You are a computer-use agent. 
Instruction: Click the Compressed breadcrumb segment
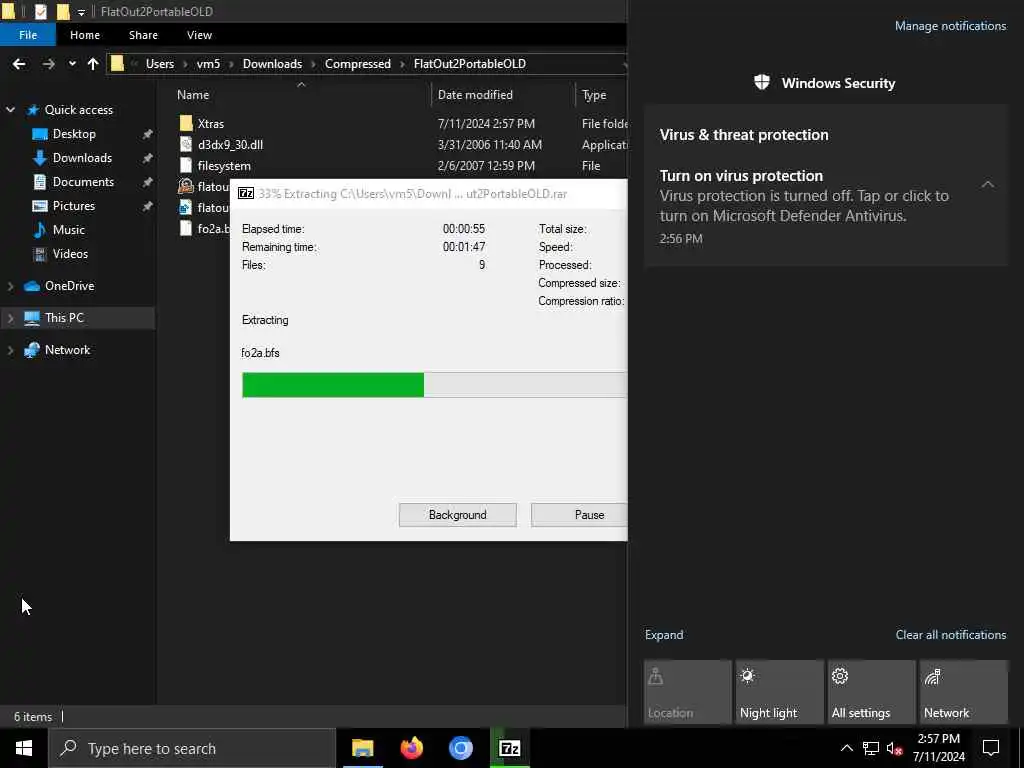pyautogui.click(x=358, y=64)
